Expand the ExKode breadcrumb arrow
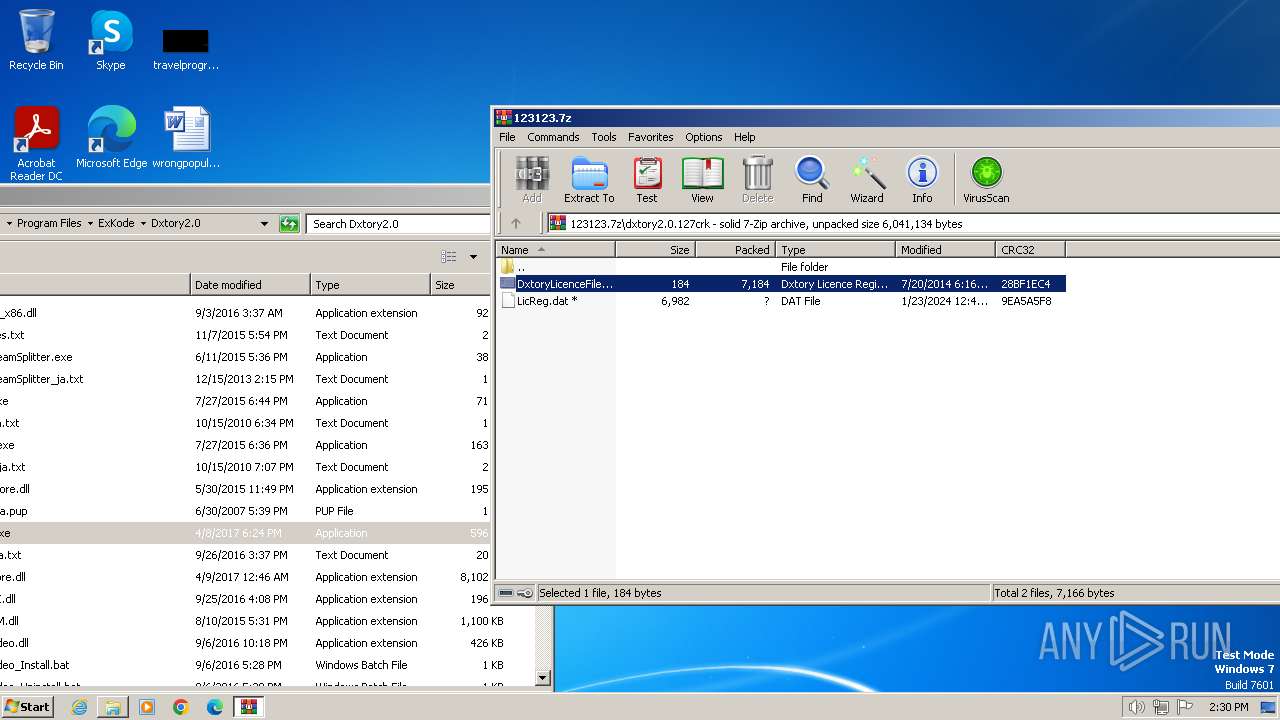This screenshot has height=720, width=1280. pyautogui.click(x=143, y=224)
